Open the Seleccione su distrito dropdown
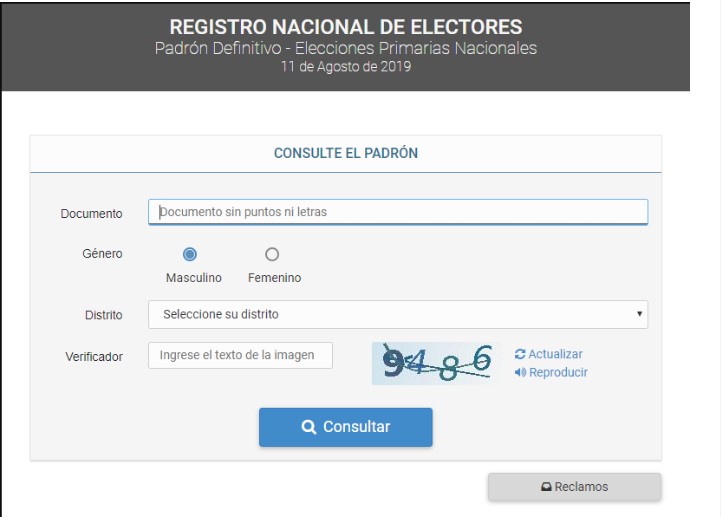Image resolution: width=721 pixels, height=517 pixels. [x=398, y=315]
